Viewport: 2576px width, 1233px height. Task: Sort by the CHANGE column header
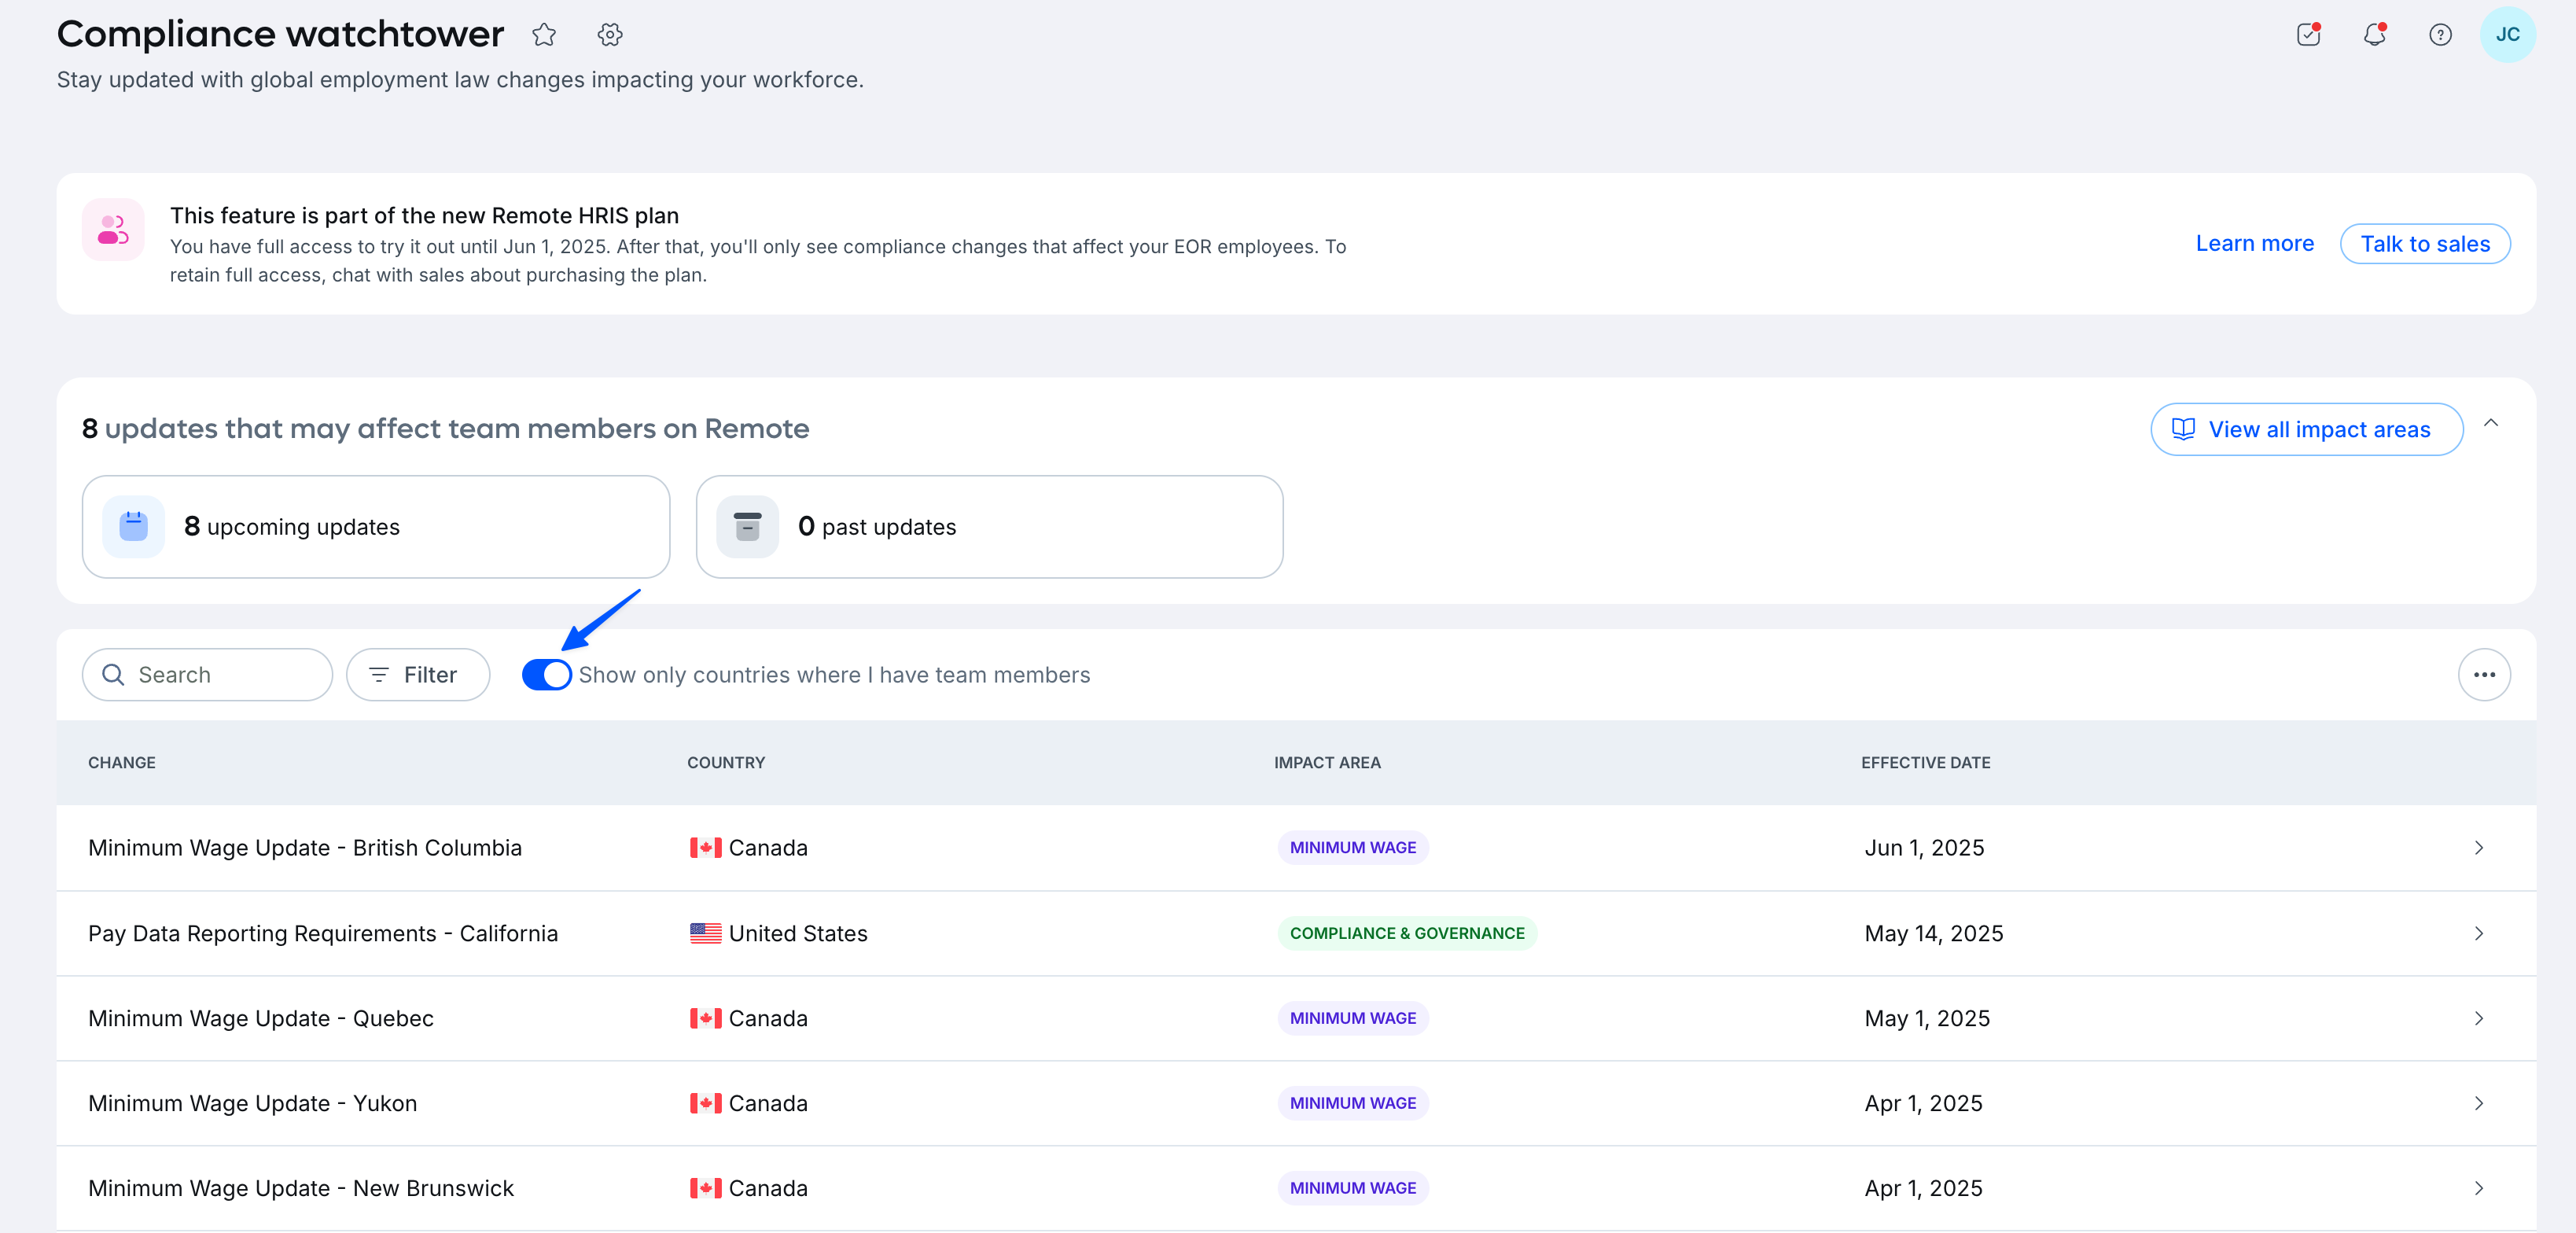(x=122, y=763)
